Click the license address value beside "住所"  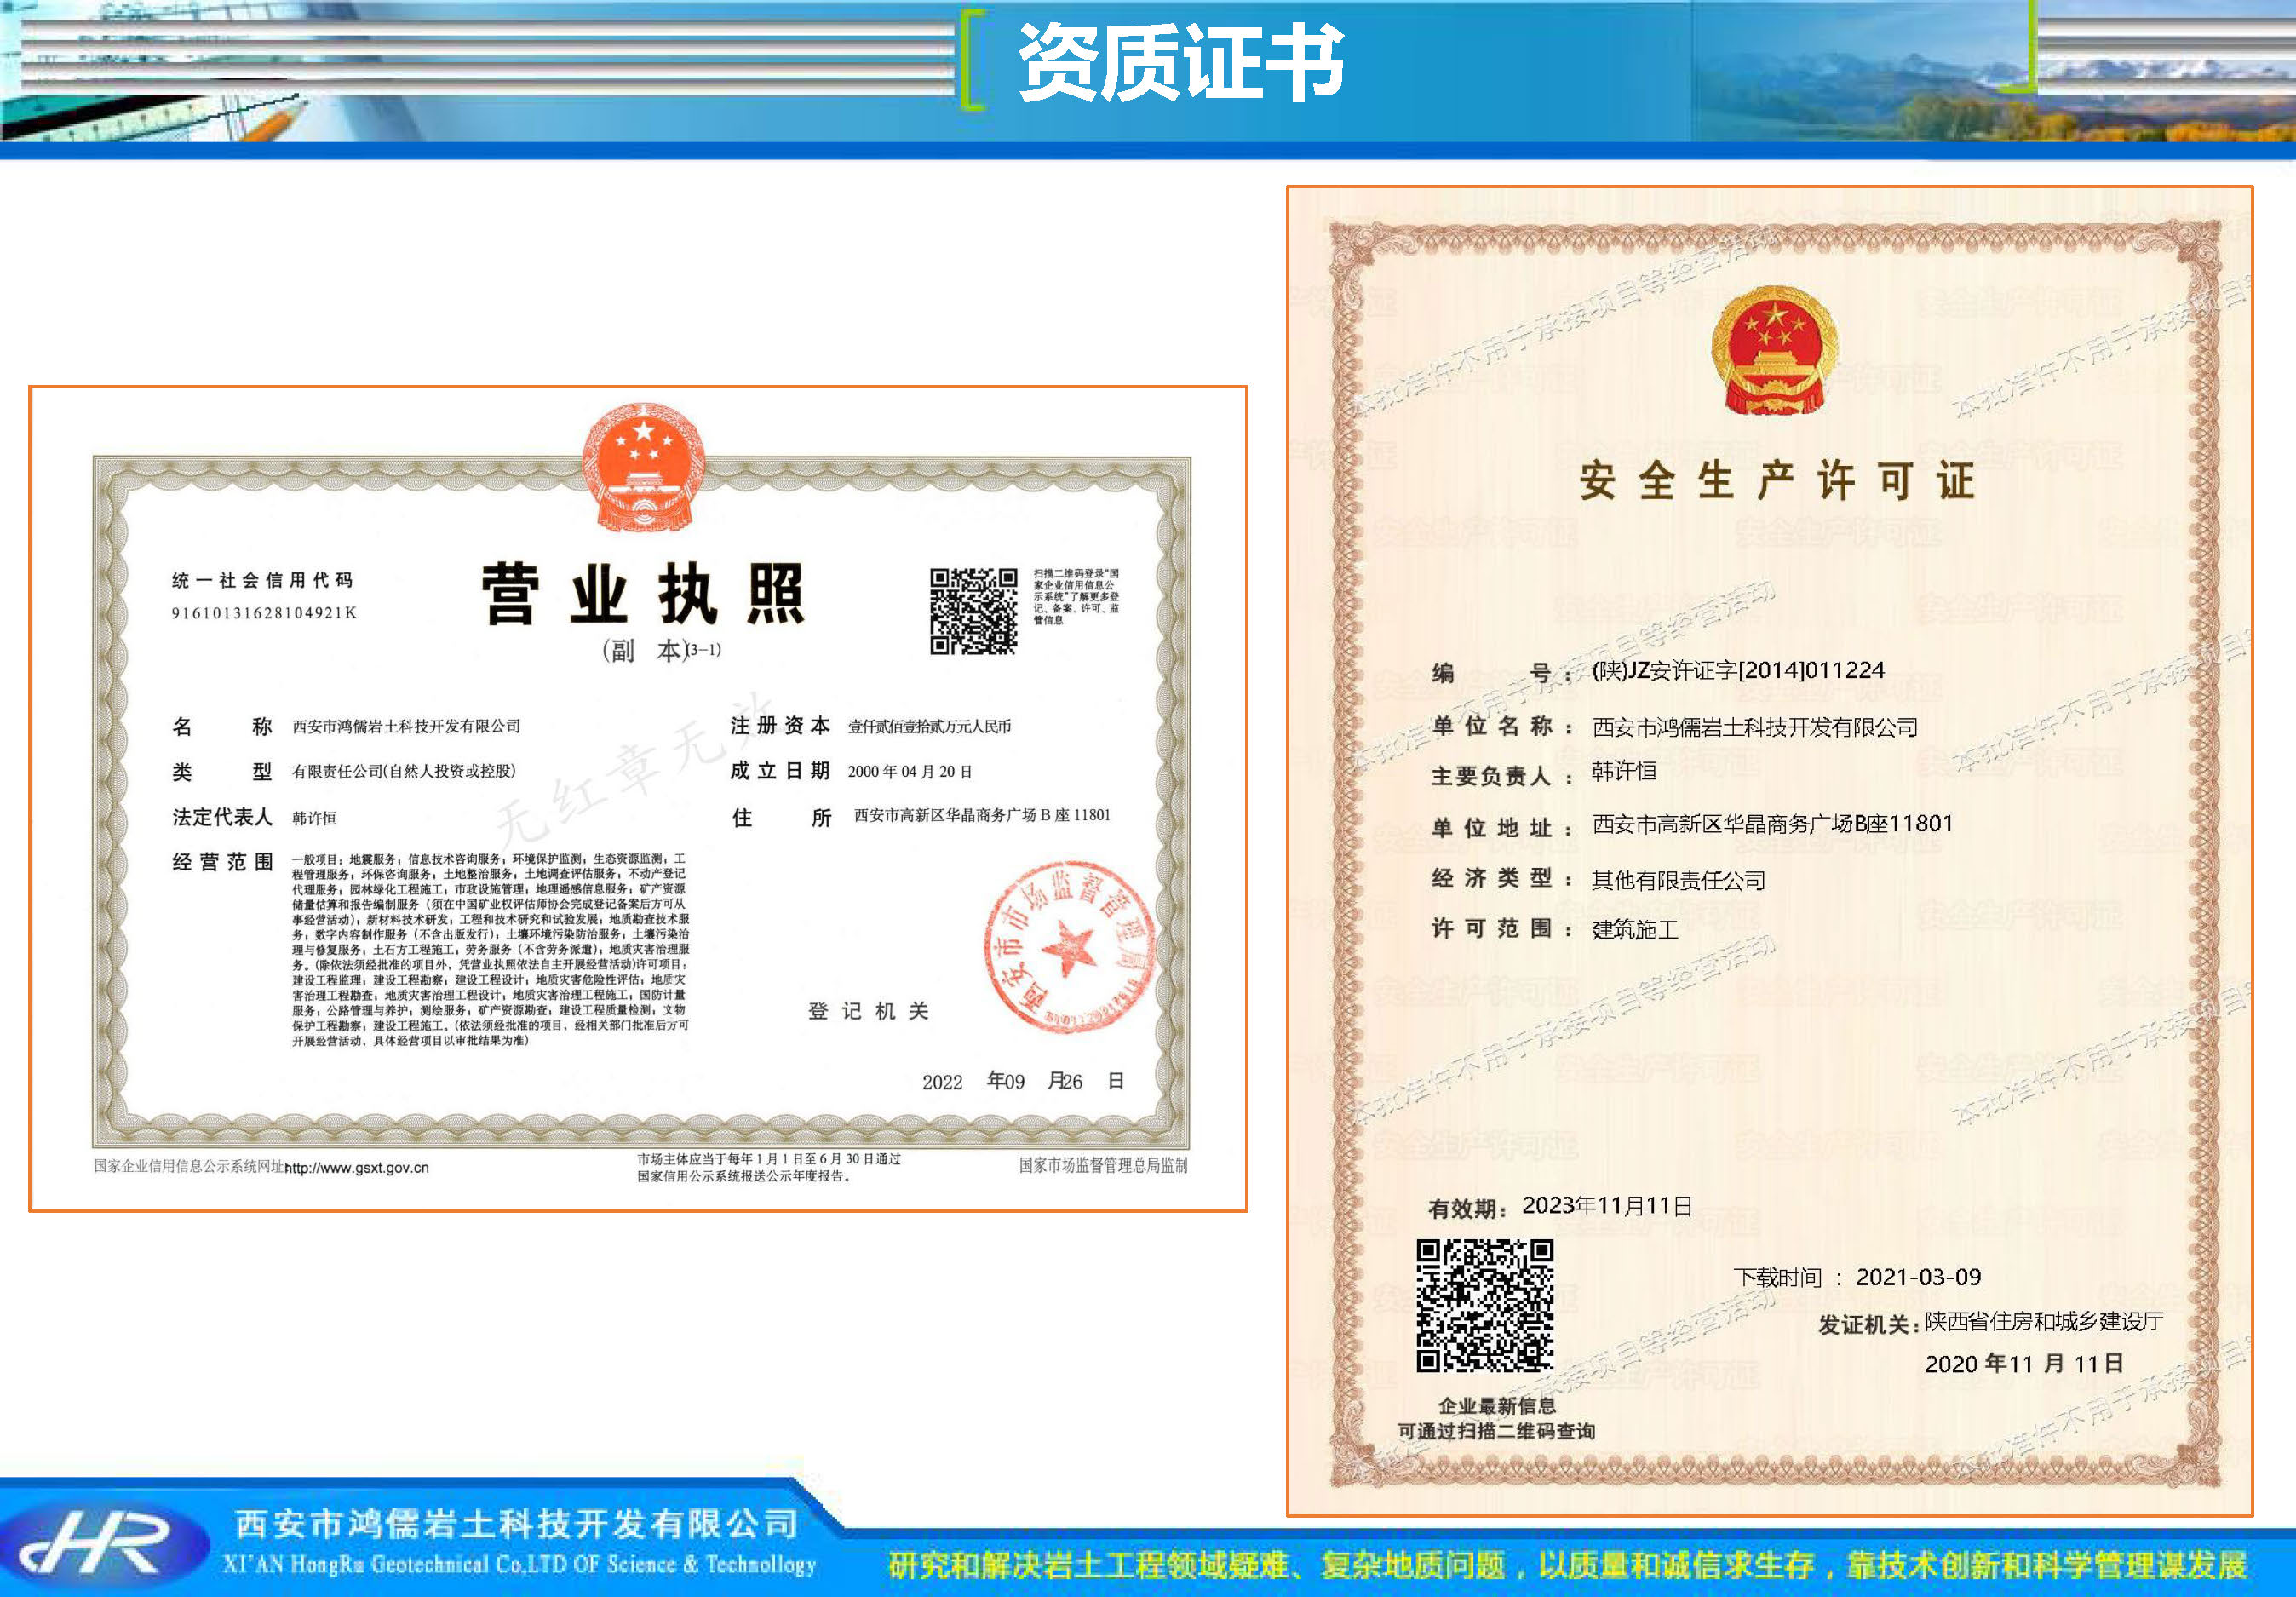[x=981, y=815]
